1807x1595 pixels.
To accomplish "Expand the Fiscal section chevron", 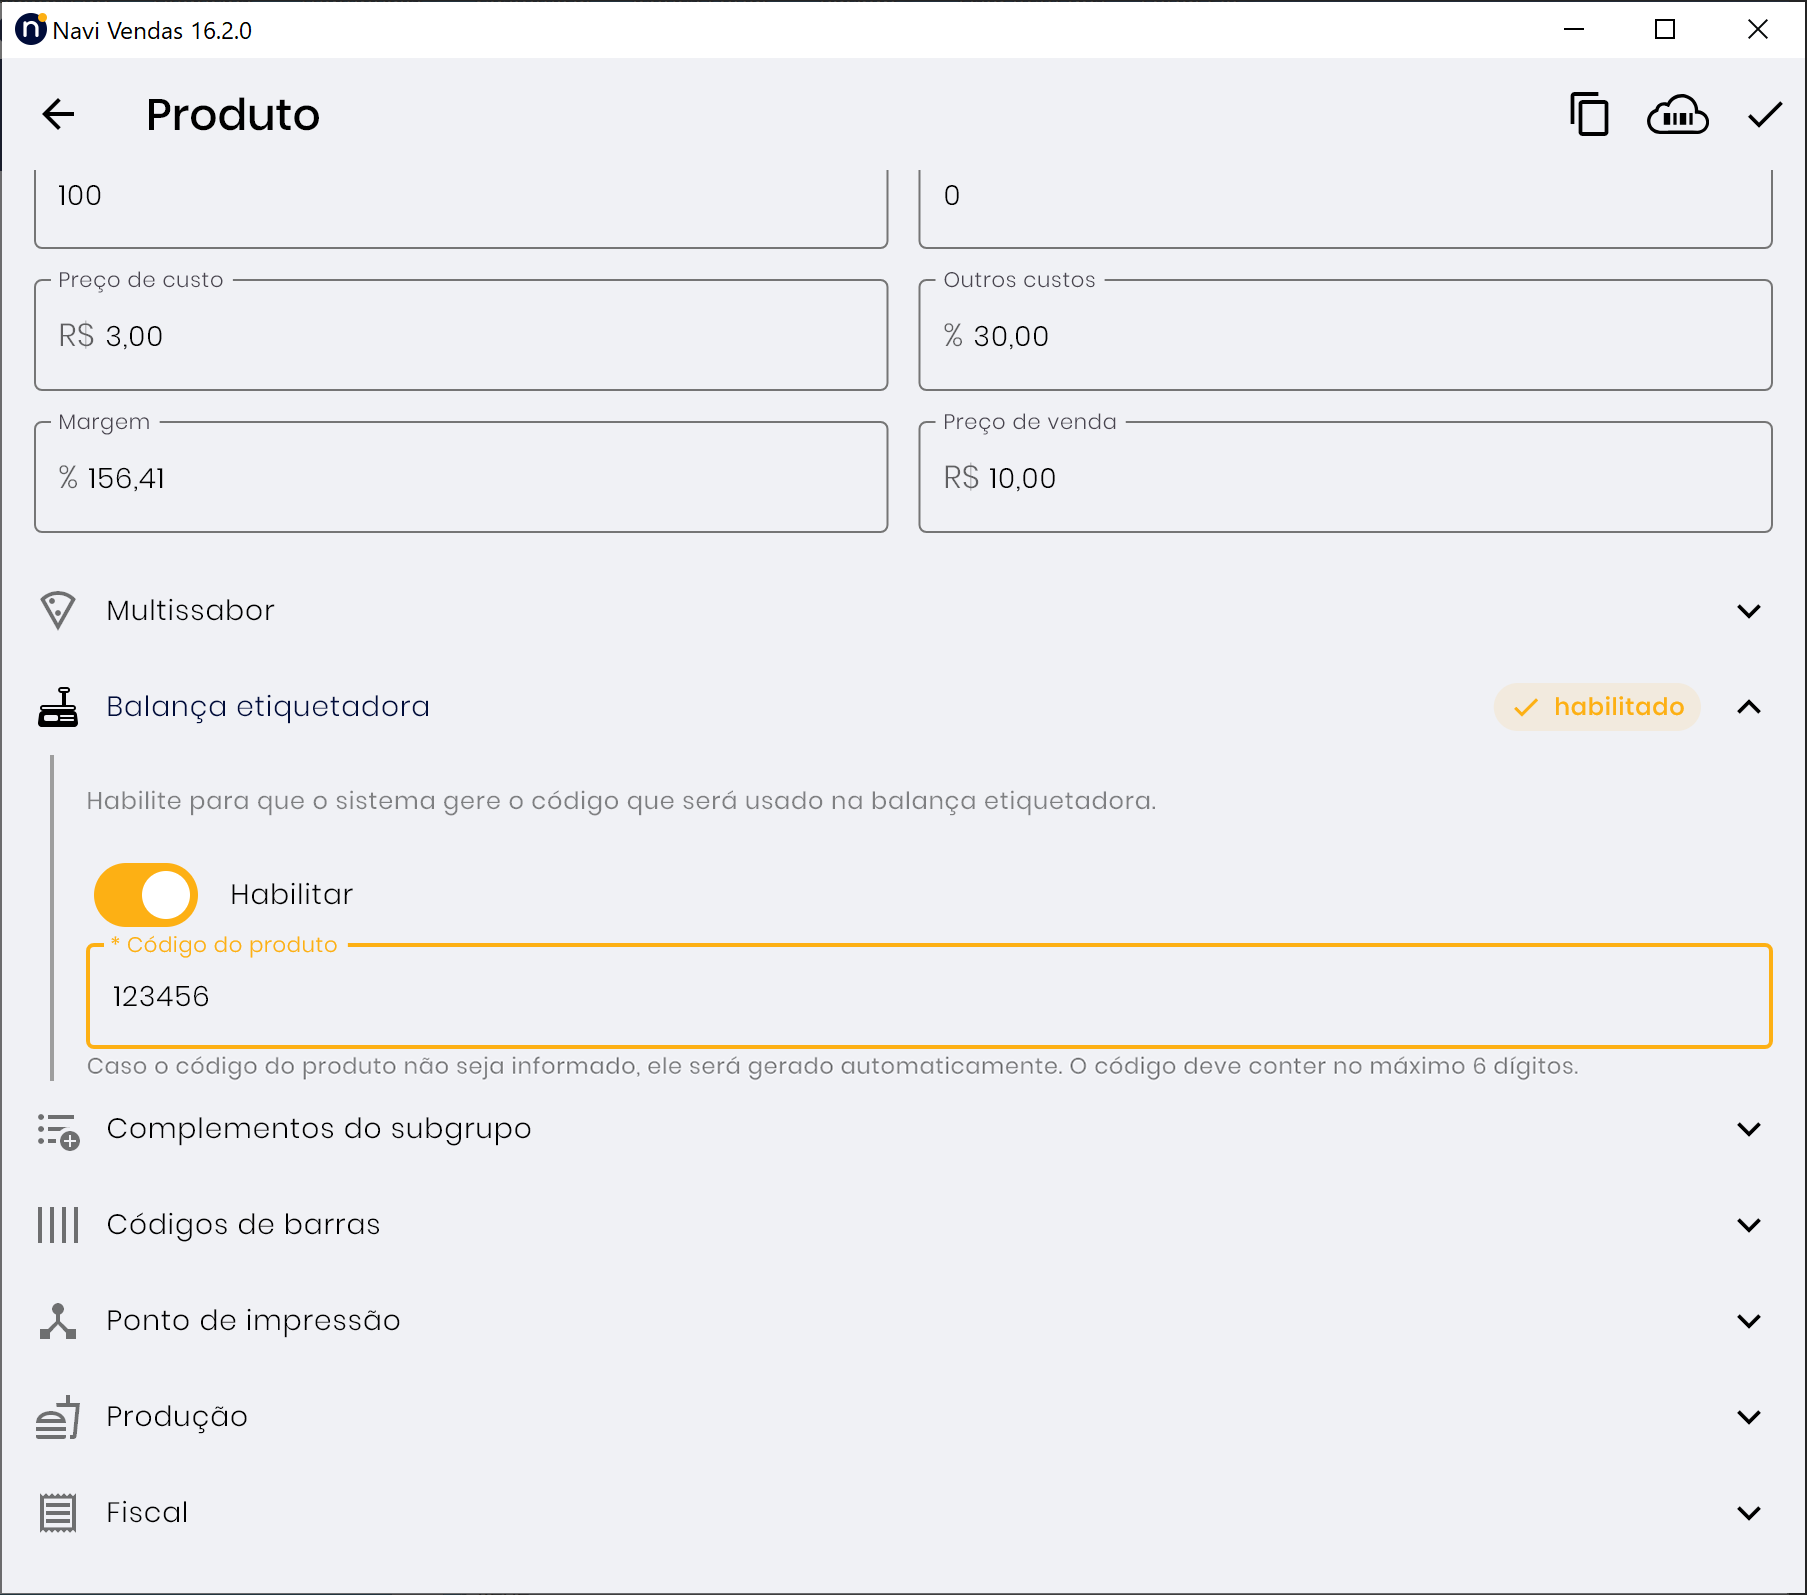I will (1748, 1513).
